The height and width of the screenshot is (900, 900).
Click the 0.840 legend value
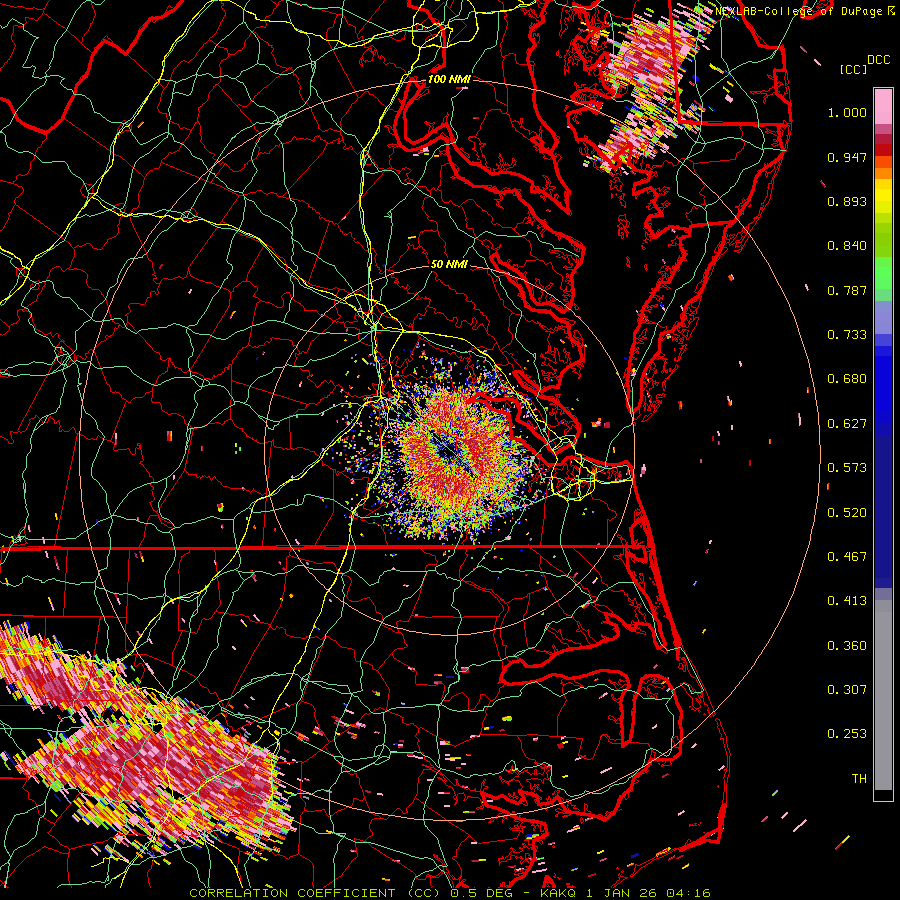coord(847,246)
